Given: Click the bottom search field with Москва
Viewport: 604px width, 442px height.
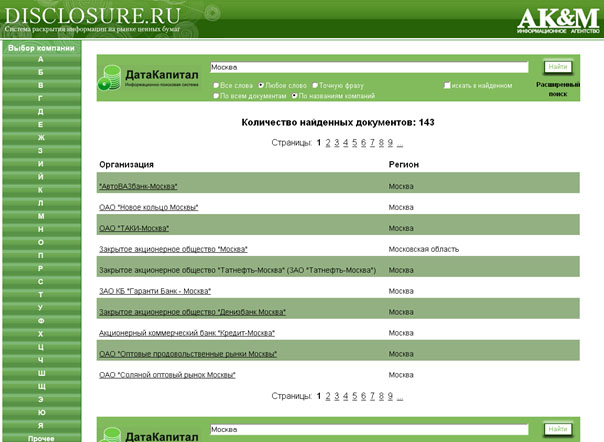Looking at the screenshot, I should 369,429.
